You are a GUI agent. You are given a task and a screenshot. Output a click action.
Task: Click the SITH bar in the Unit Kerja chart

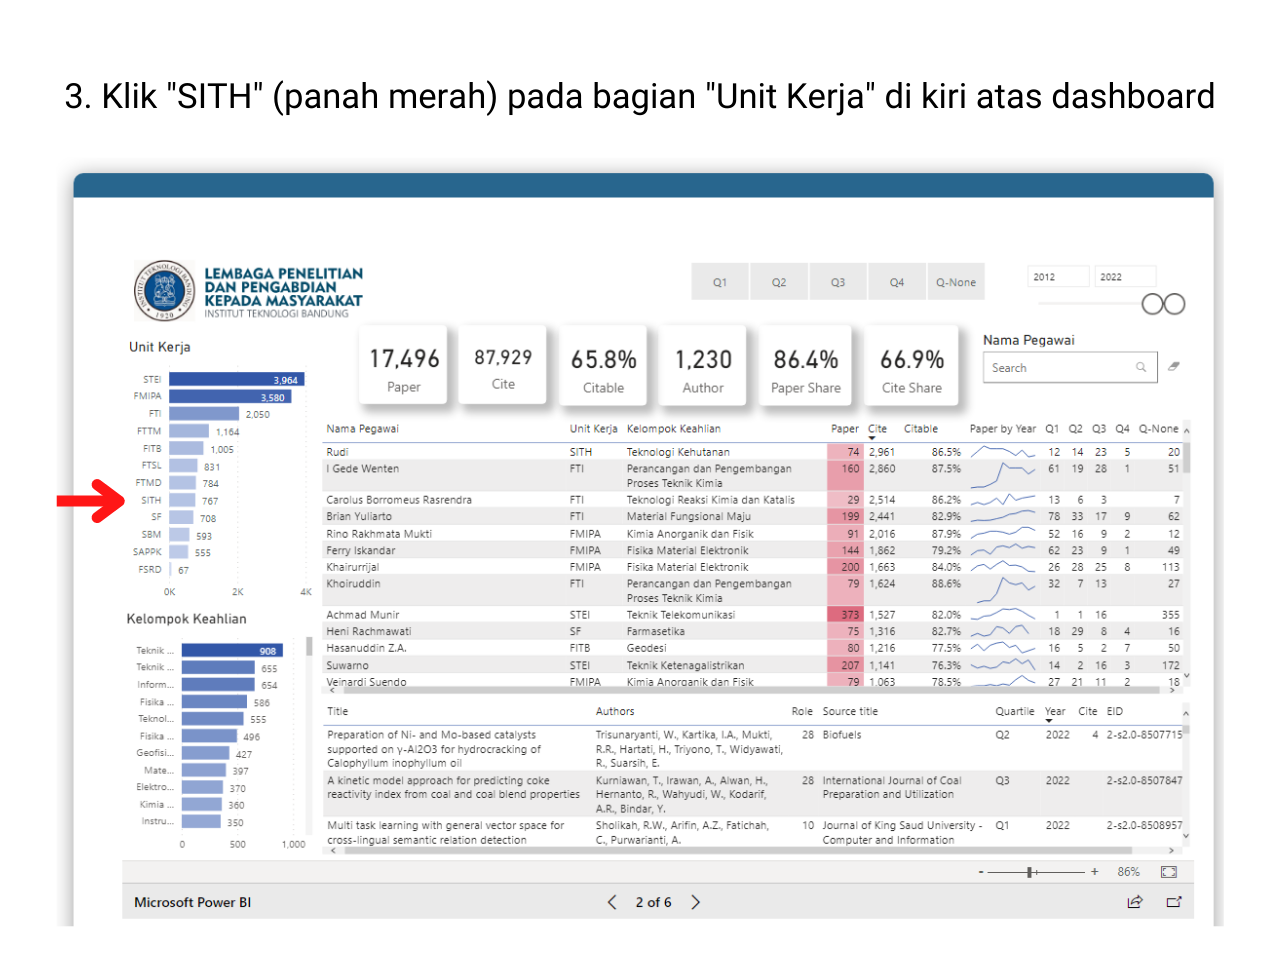click(184, 500)
